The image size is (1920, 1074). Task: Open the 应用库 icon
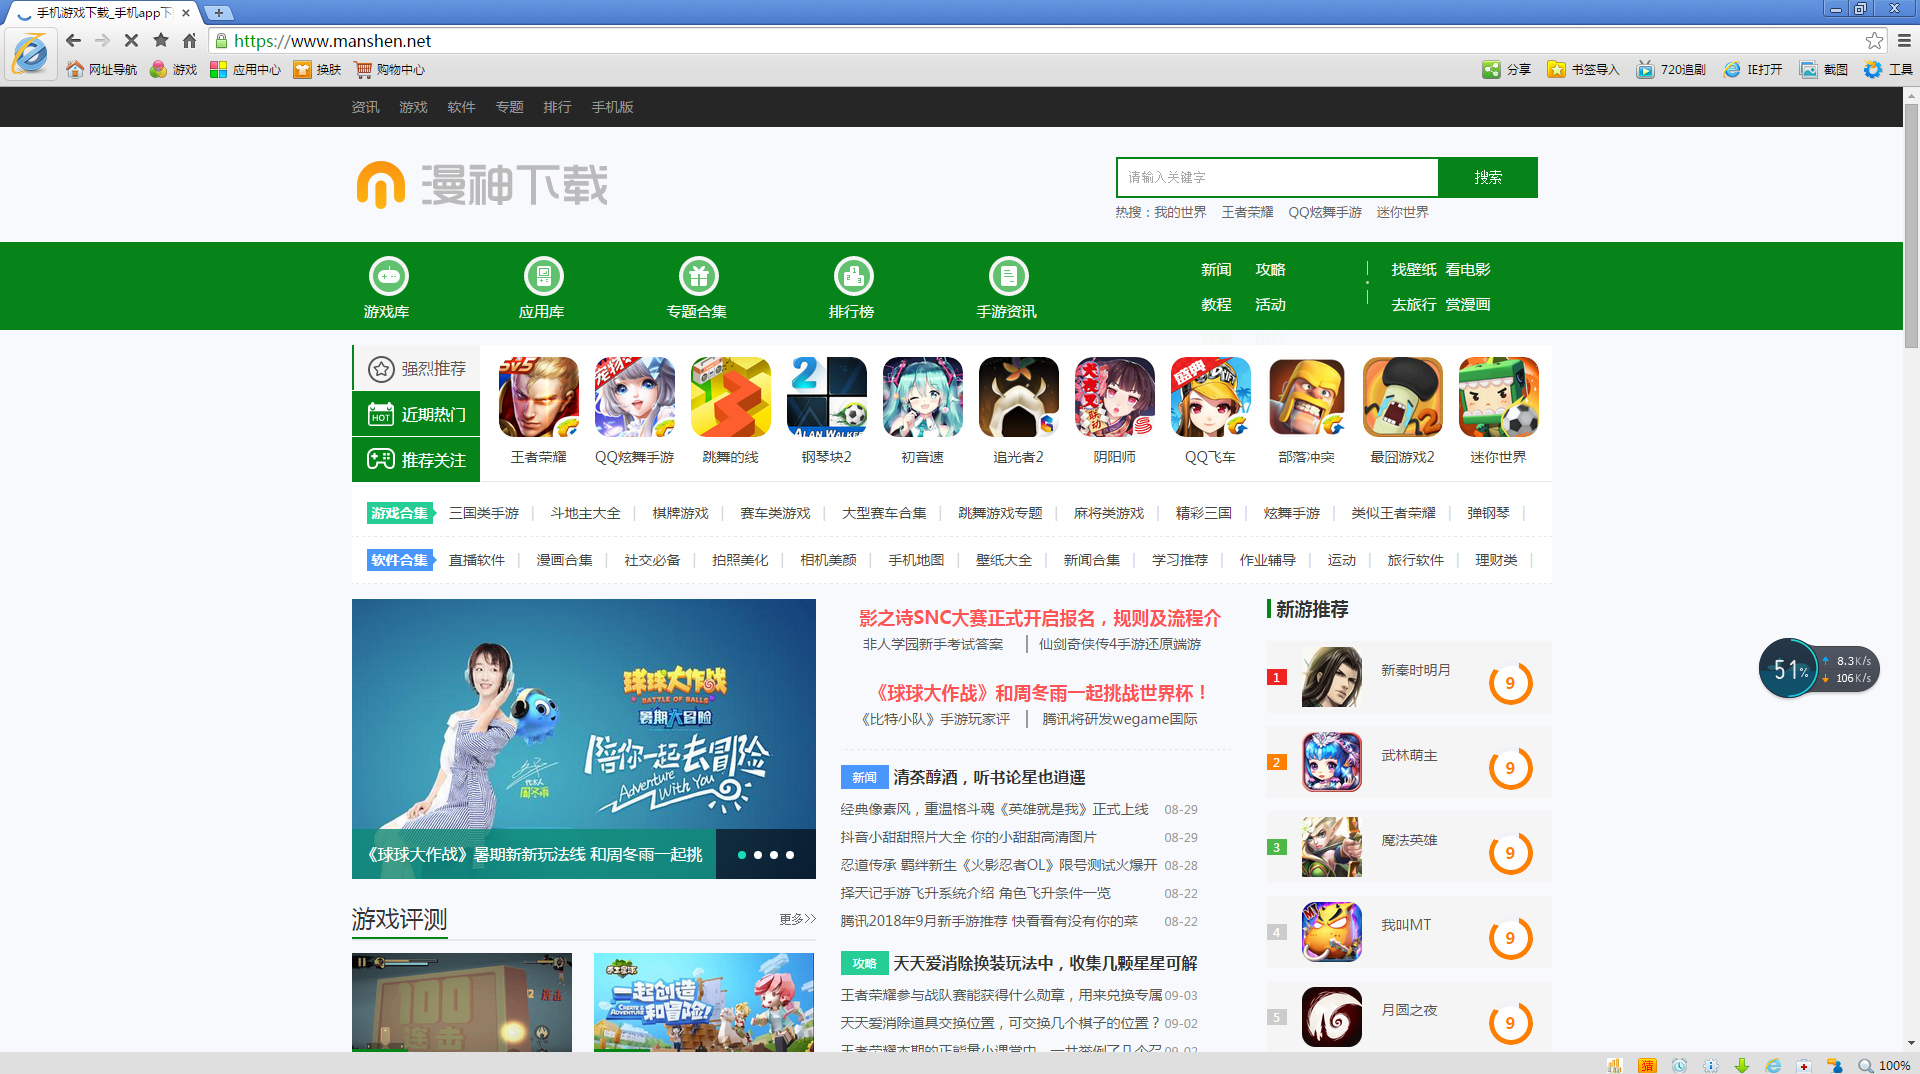(x=543, y=276)
